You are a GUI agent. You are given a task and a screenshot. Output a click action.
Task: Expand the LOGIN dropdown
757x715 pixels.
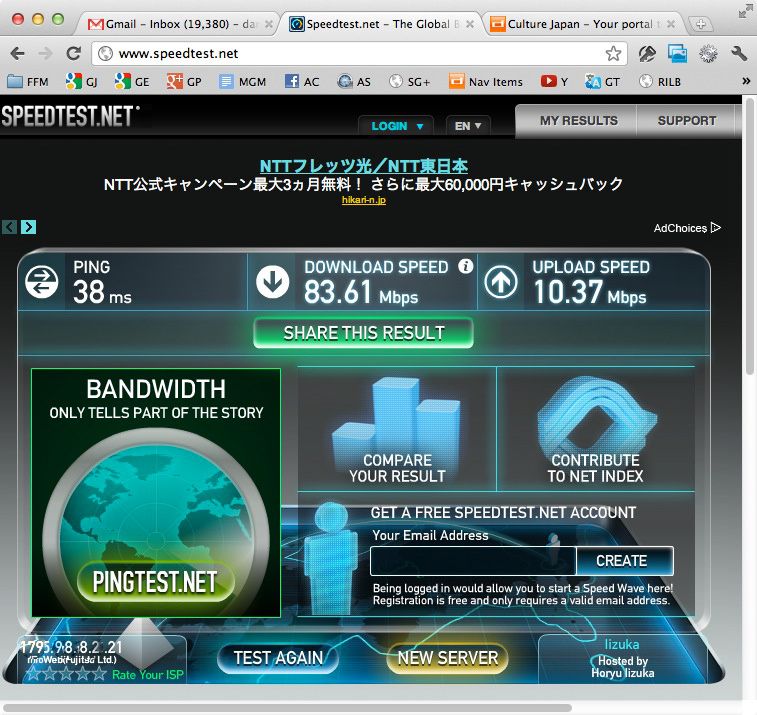click(395, 126)
